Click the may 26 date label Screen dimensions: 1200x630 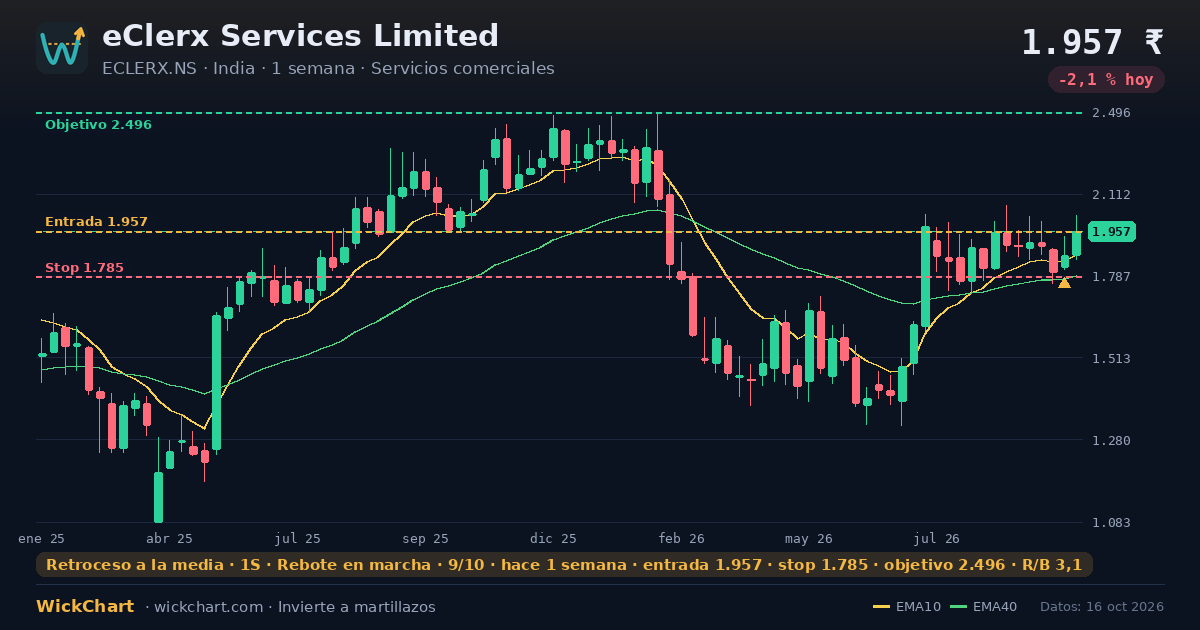coord(809,539)
